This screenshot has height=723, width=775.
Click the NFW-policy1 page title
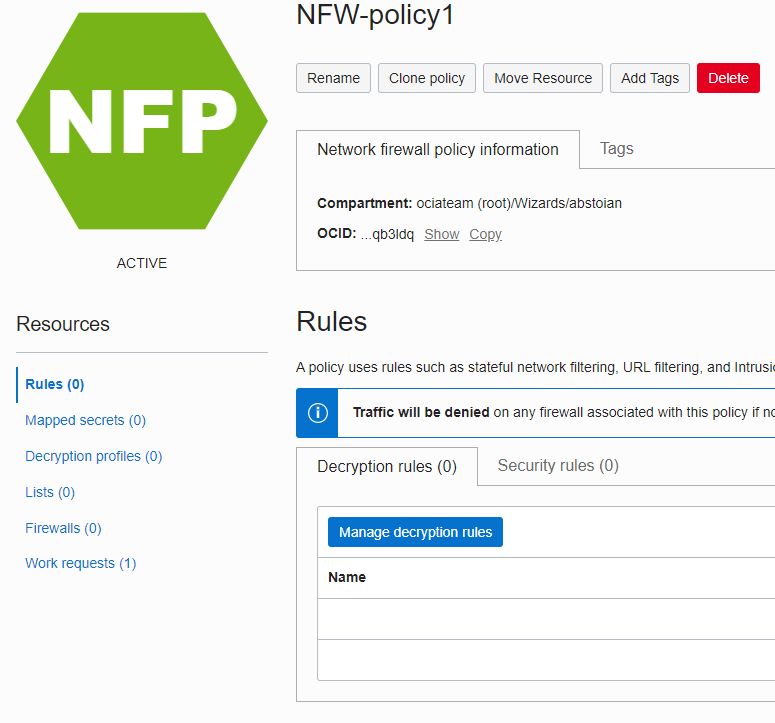375,15
